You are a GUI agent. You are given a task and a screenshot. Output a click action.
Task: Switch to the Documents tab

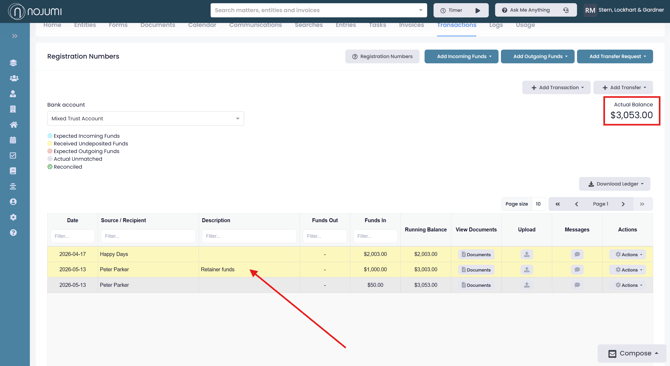[x=158, y=25]
